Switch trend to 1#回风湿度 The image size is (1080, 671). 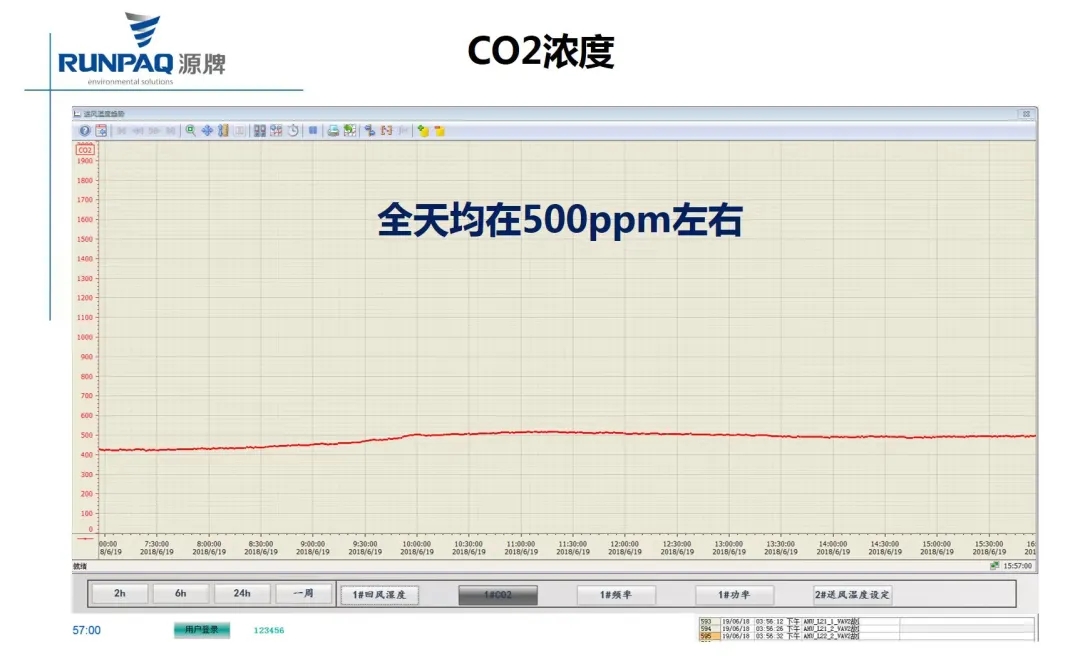click(379, 594)
